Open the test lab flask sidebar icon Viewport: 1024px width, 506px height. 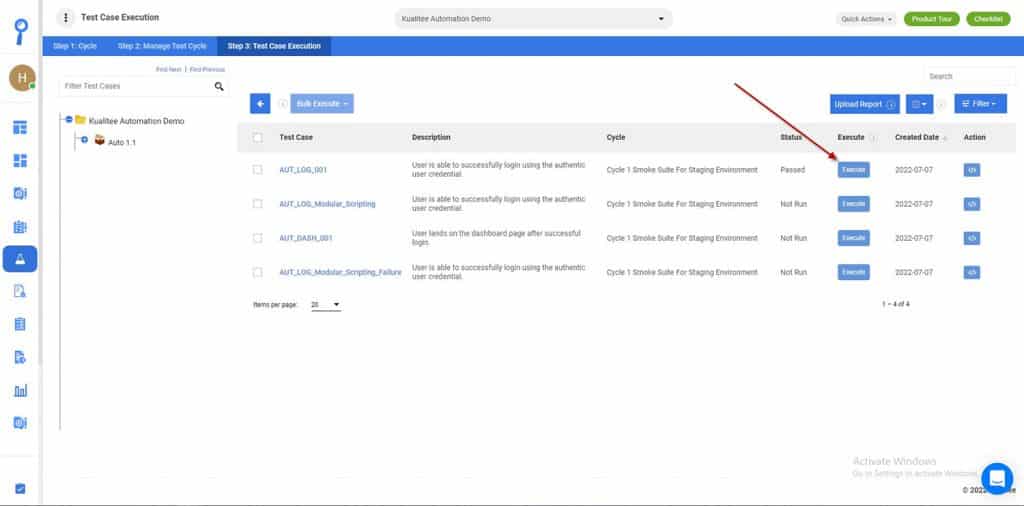pyautogui.click(x=20, y=259)
